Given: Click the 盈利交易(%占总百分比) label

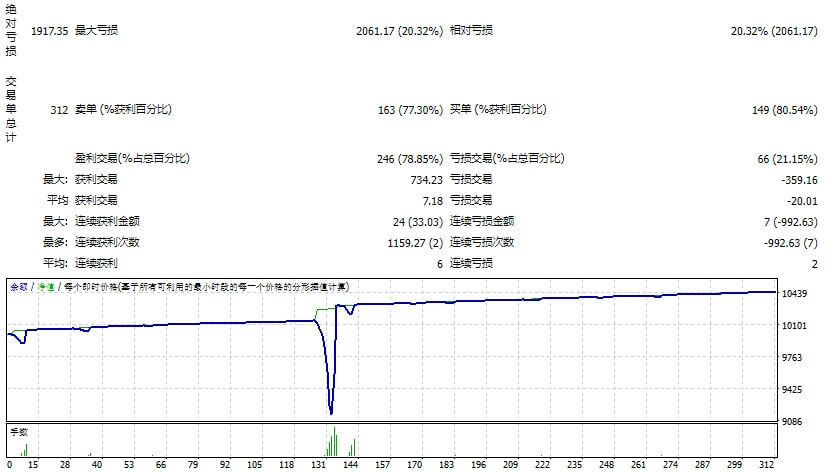Looking at the screenshot, I should click(x=132, y=158).
